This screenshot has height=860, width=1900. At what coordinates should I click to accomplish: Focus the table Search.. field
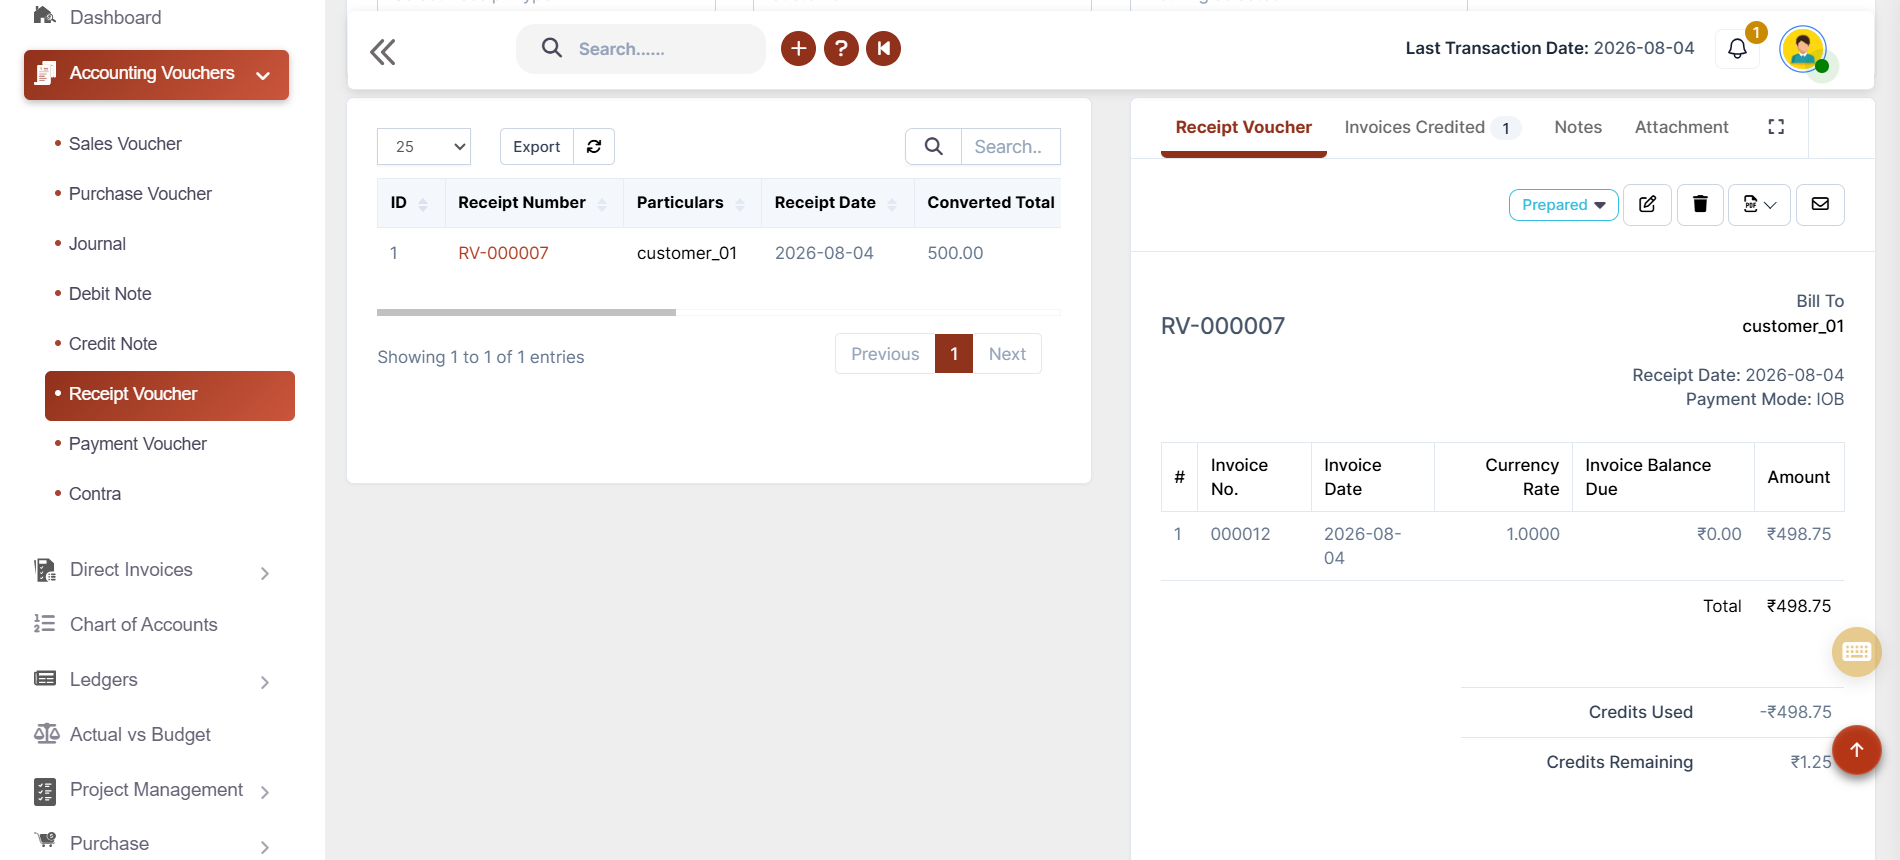point(1010,146)
